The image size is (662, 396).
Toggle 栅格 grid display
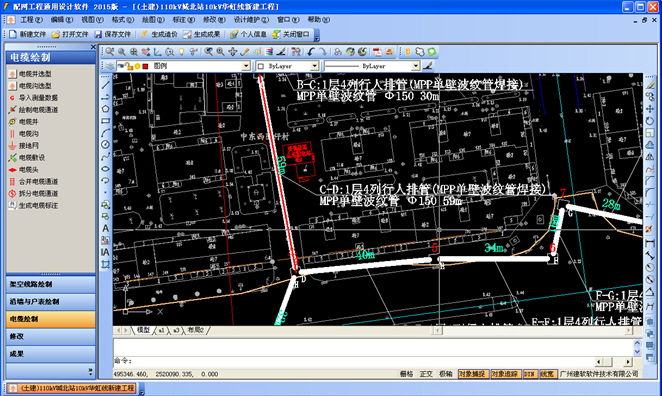pos(406,374)
